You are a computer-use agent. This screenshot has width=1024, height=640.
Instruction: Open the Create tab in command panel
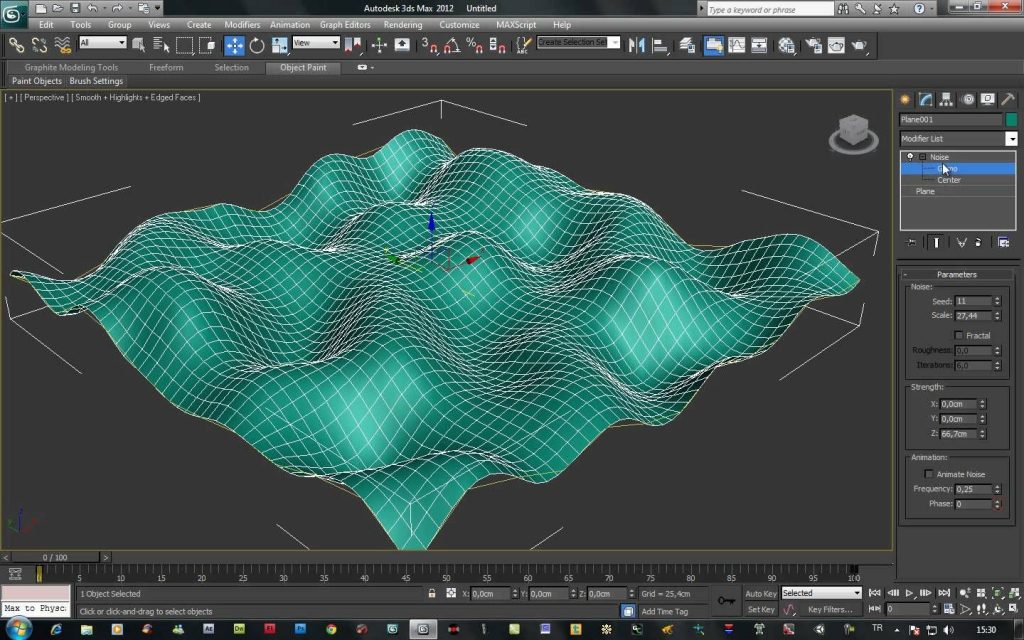[906, 99]
